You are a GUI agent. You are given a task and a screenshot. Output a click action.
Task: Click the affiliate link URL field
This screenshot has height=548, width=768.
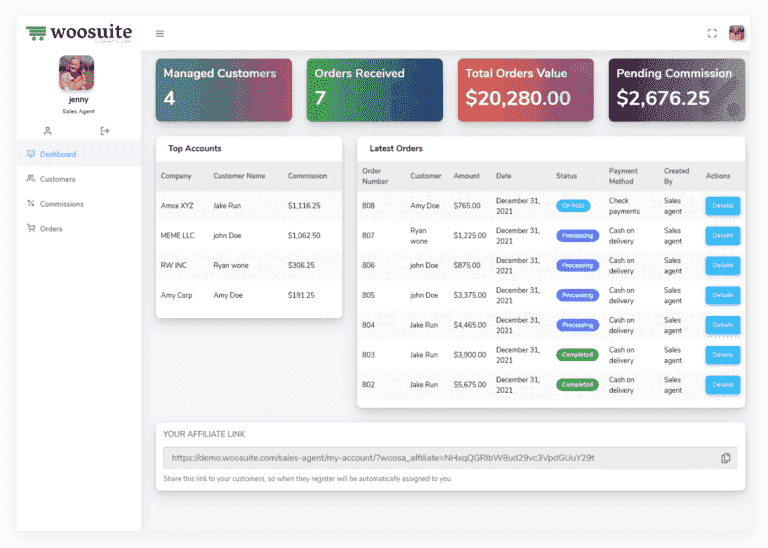click(x=450, y=458)
